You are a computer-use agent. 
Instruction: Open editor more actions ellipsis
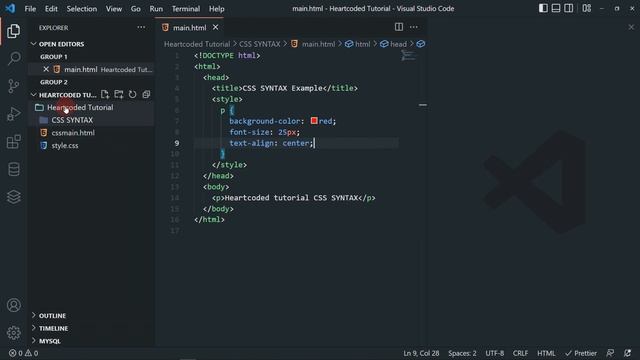click(413, 27)
